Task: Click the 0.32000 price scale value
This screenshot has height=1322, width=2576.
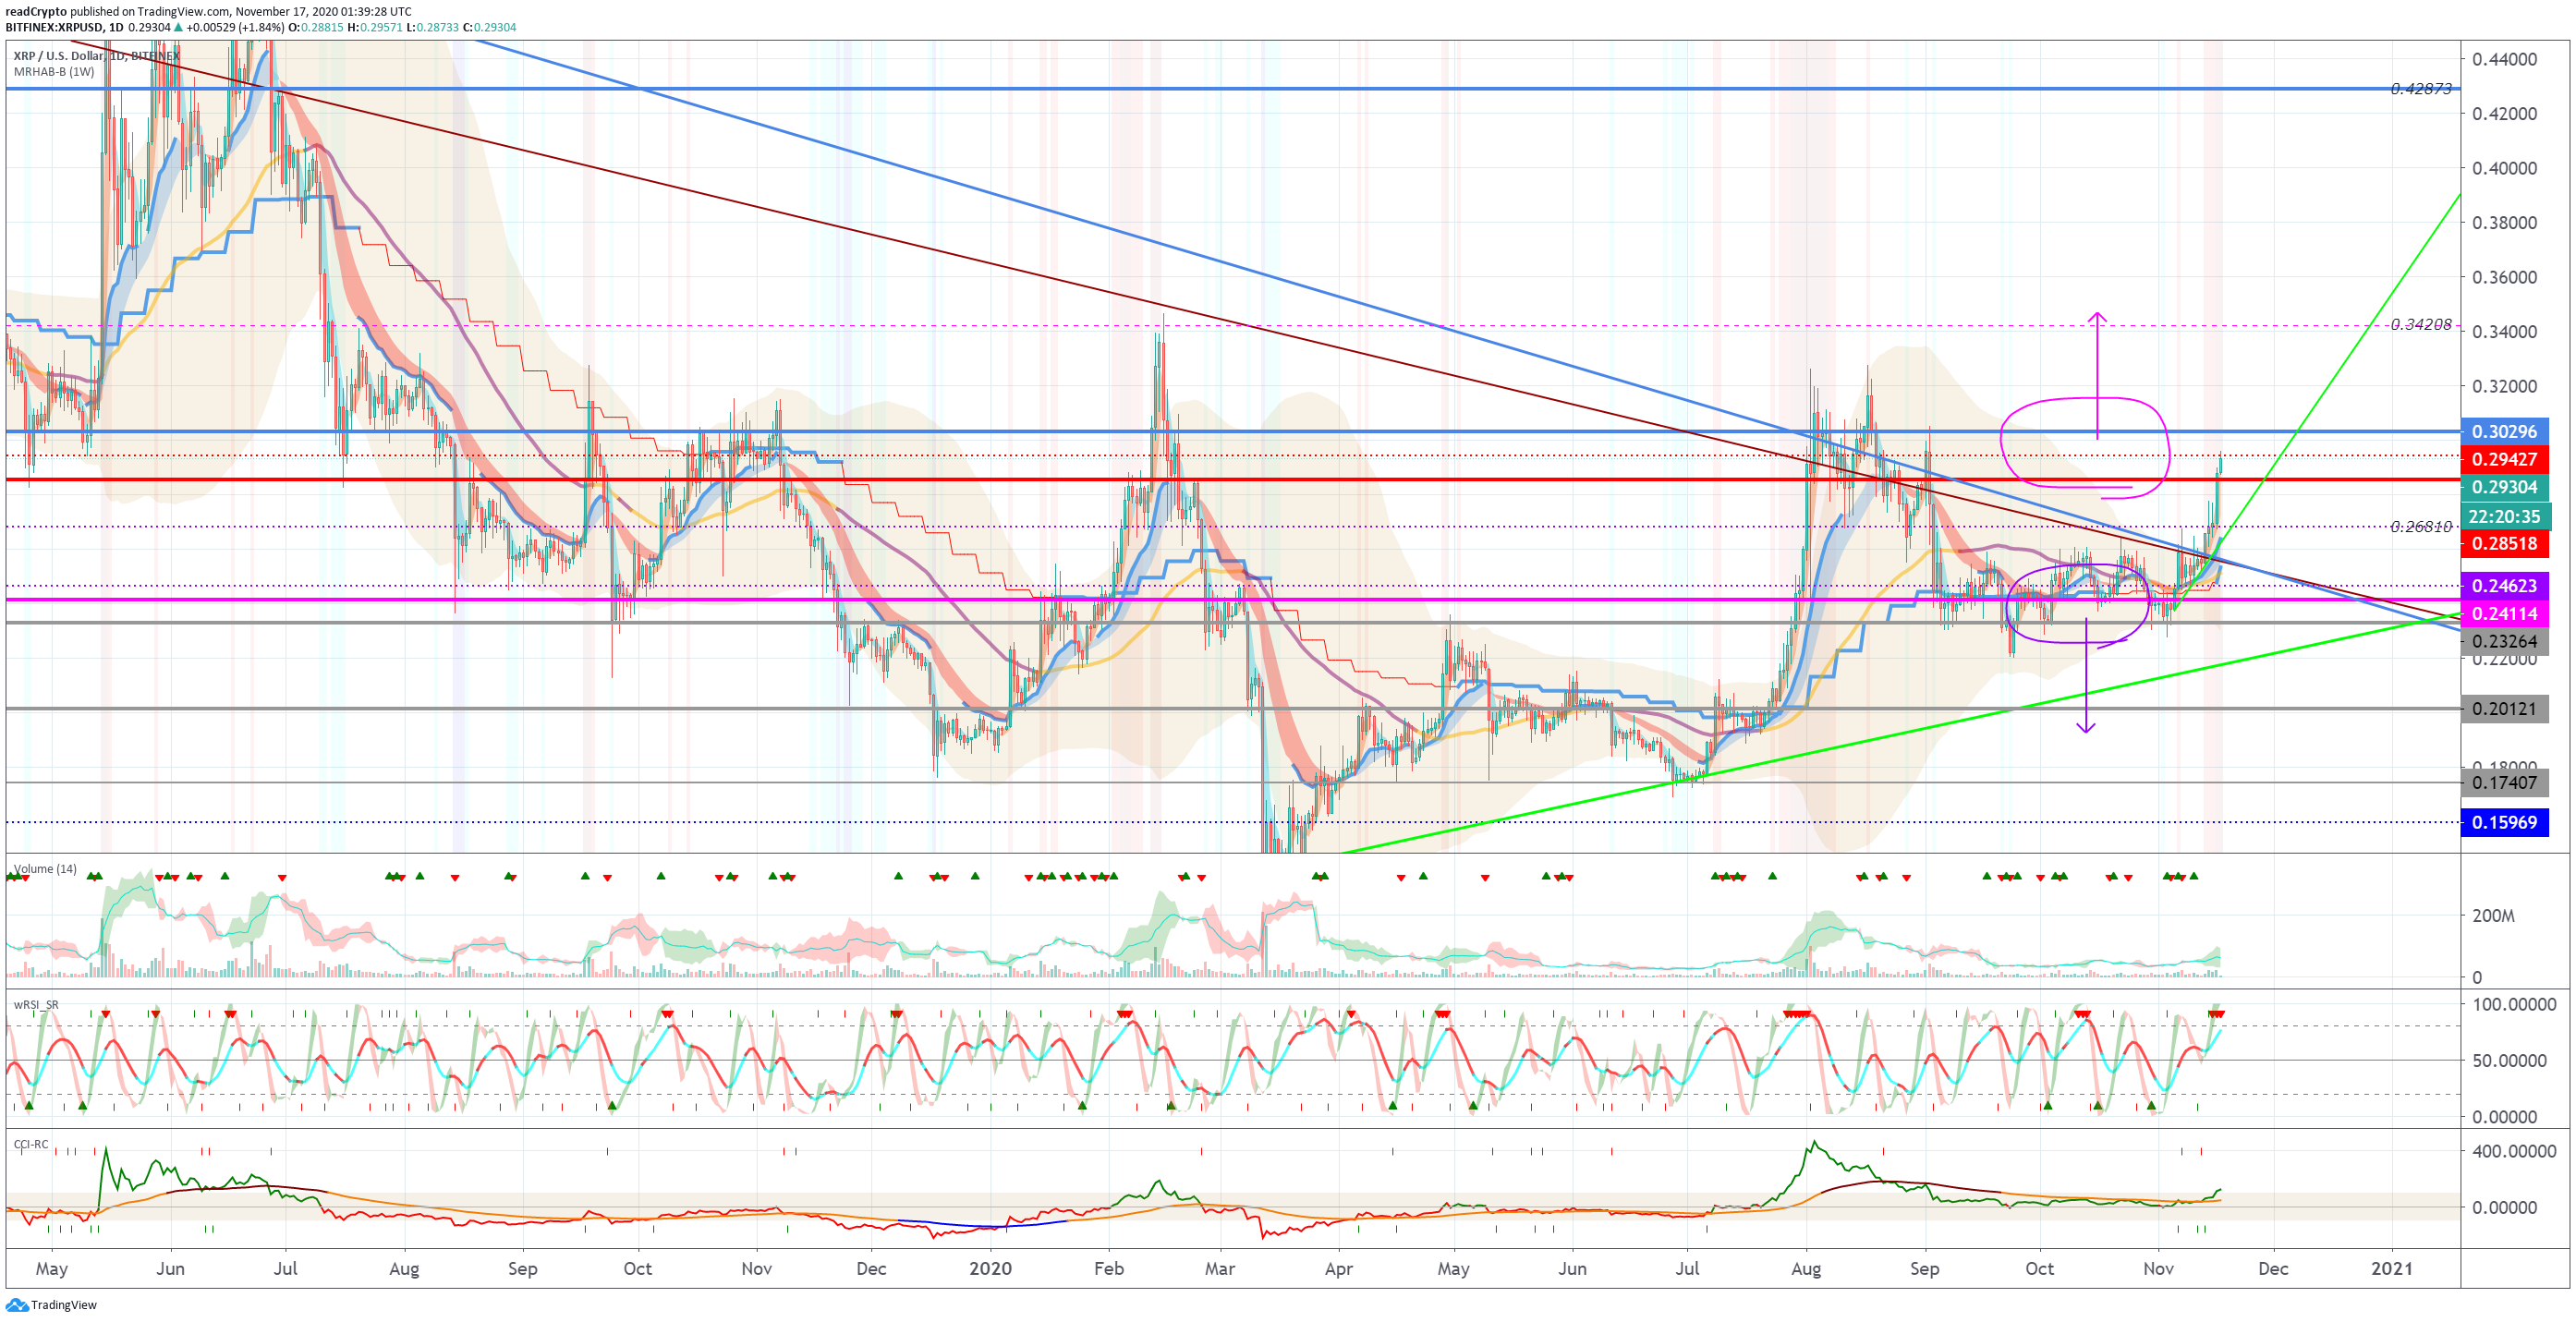Action: [x=2504, y=387]
